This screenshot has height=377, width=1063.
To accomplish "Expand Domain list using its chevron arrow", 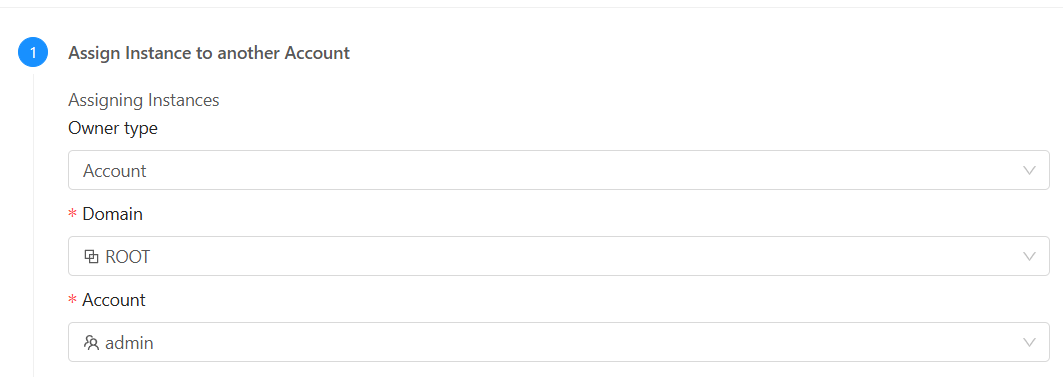I will tap(1029, 256).
